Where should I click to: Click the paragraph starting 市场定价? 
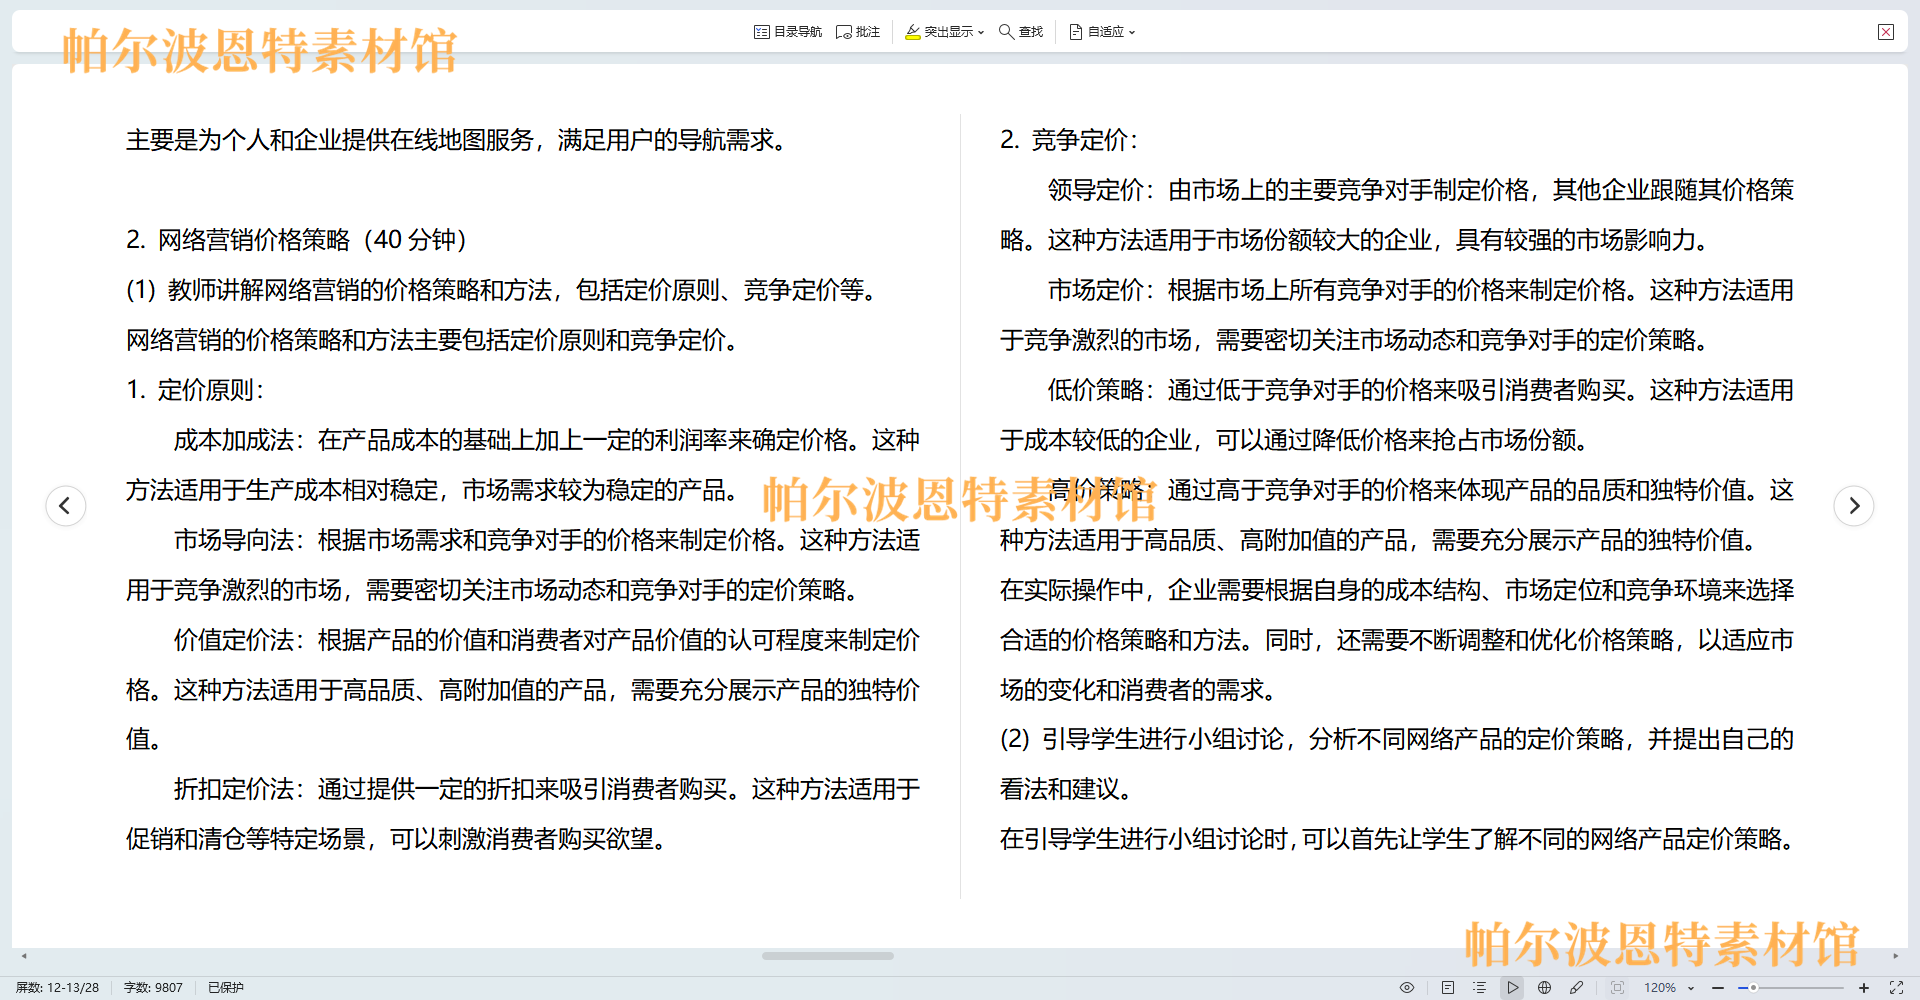1397,315
